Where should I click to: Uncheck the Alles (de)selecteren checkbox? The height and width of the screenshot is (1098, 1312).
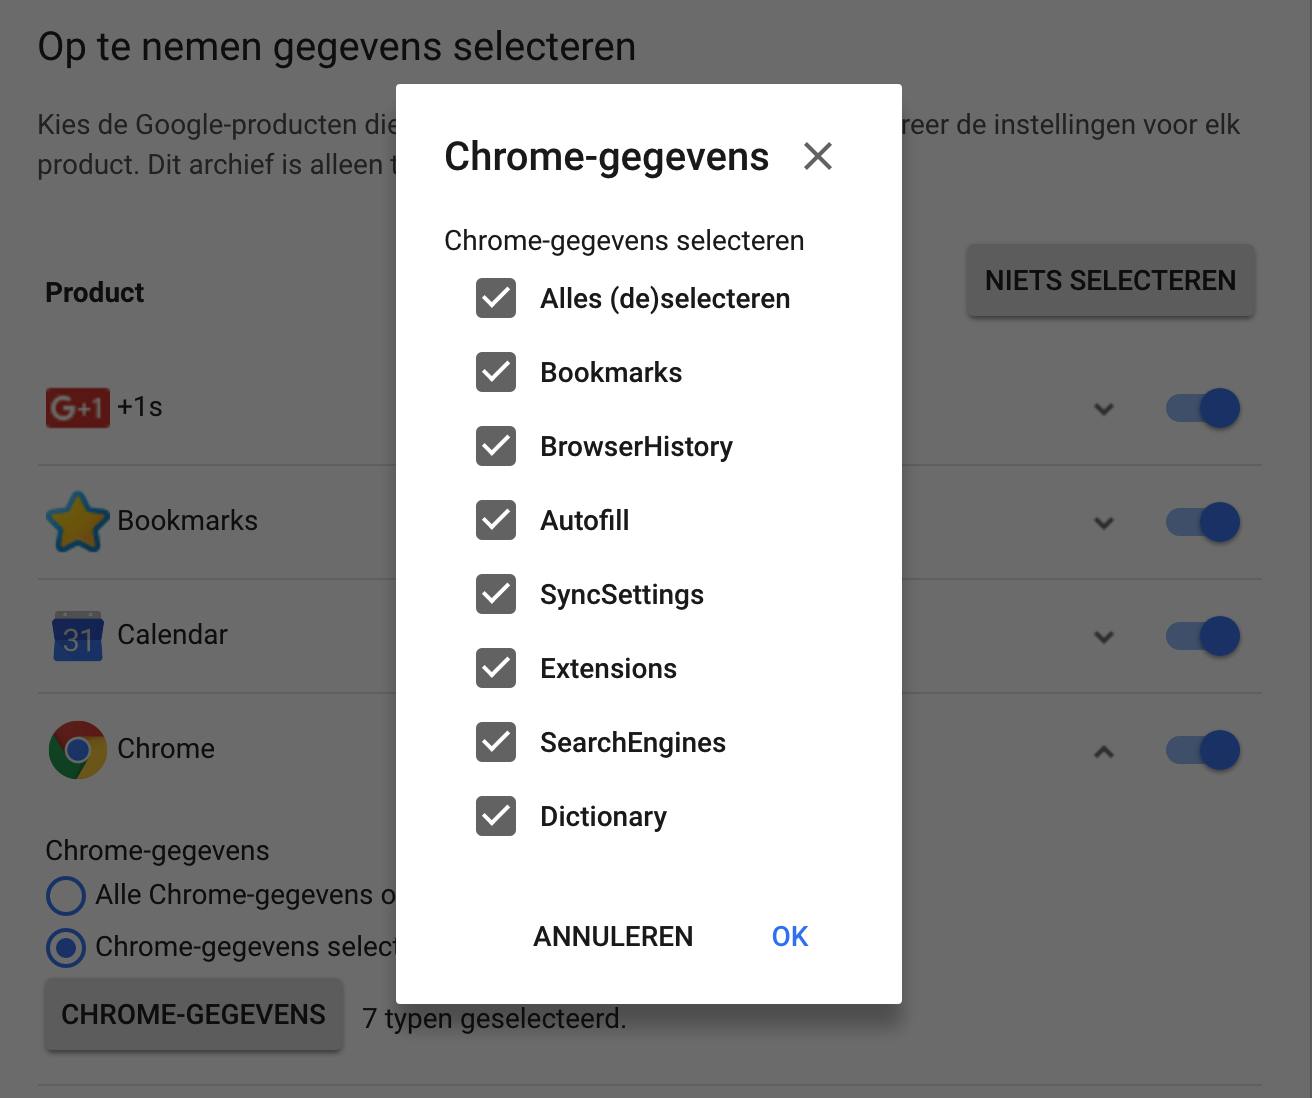[x=496, y=298]
